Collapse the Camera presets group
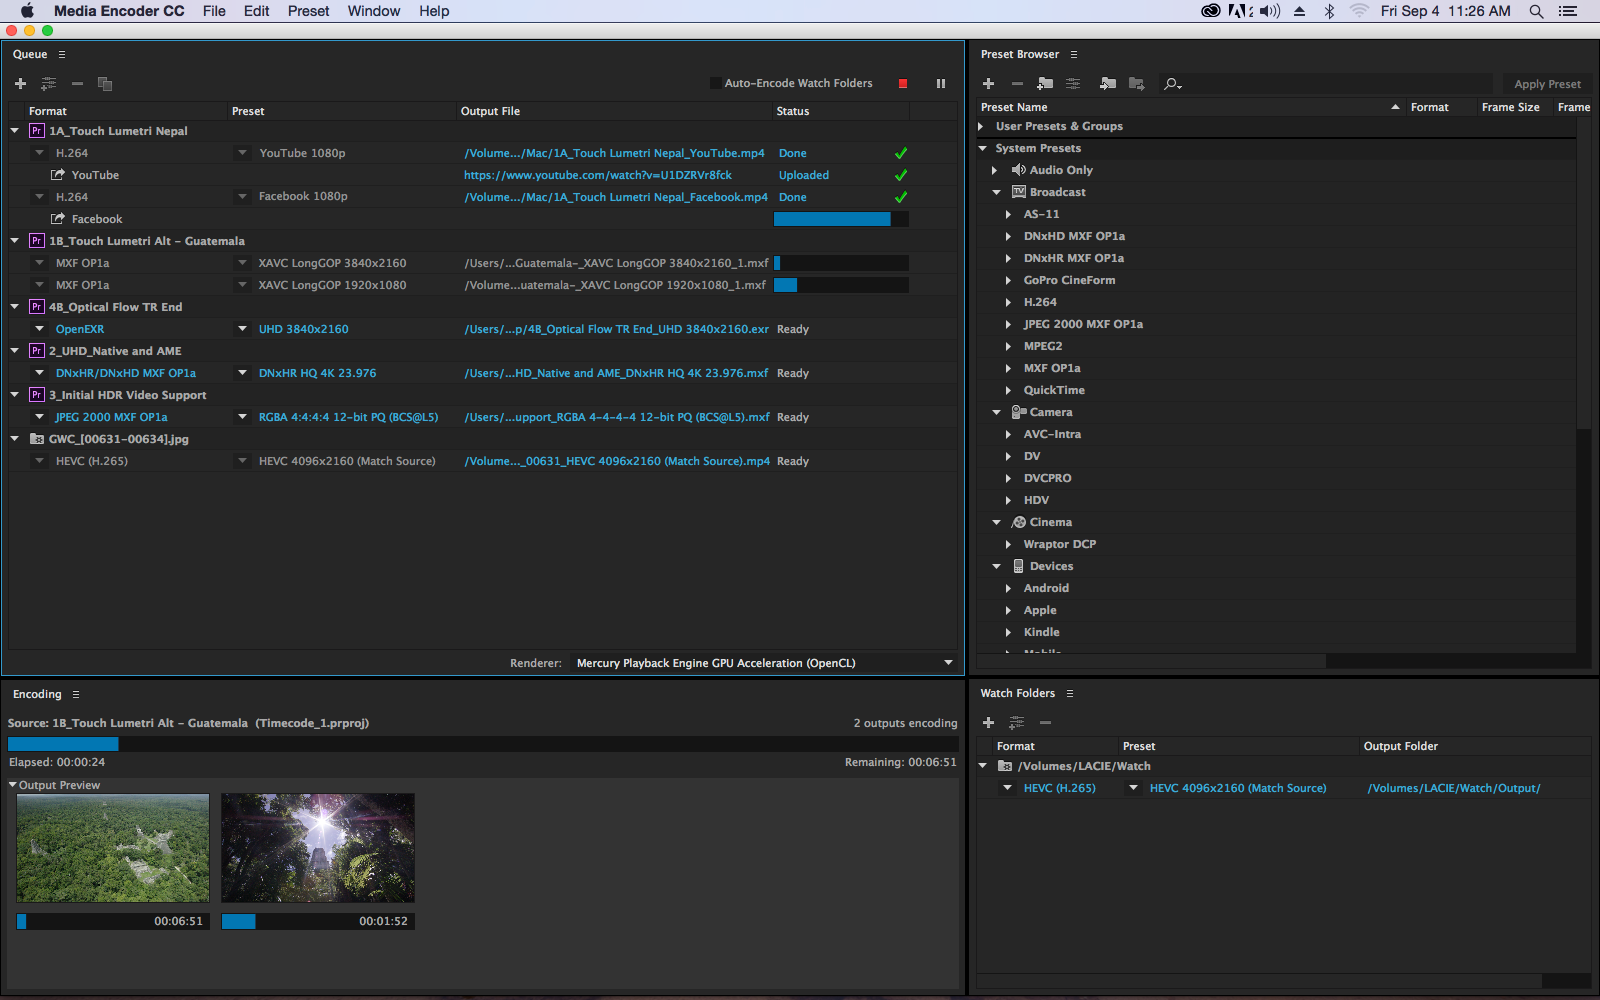The width and height of the screenshot is (1600, 1000). pos(996,412)
